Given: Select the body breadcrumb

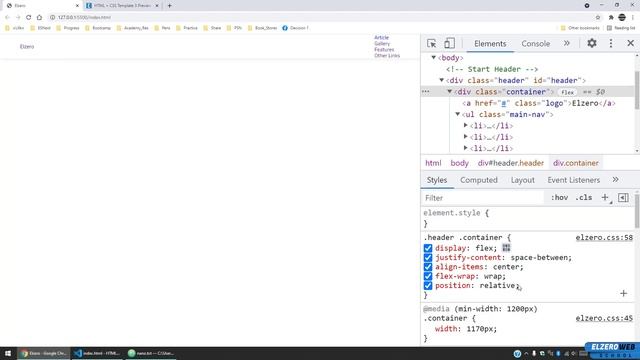Looking at the screenshot, I should tap(459, 163).
